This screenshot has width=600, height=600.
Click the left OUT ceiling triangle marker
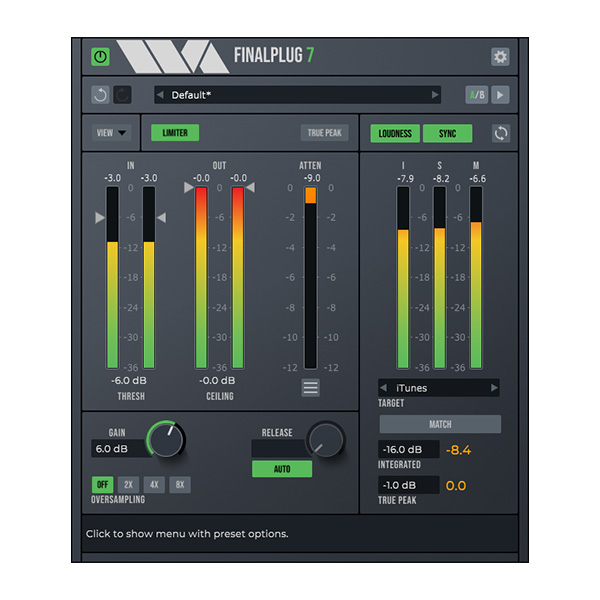(188, 188)
